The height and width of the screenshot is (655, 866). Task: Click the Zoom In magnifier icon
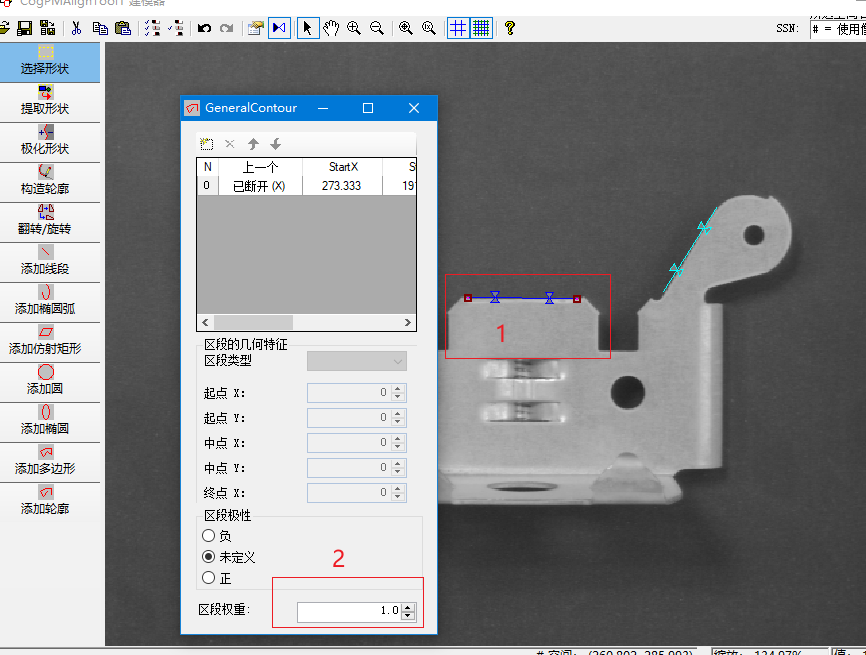353,28
